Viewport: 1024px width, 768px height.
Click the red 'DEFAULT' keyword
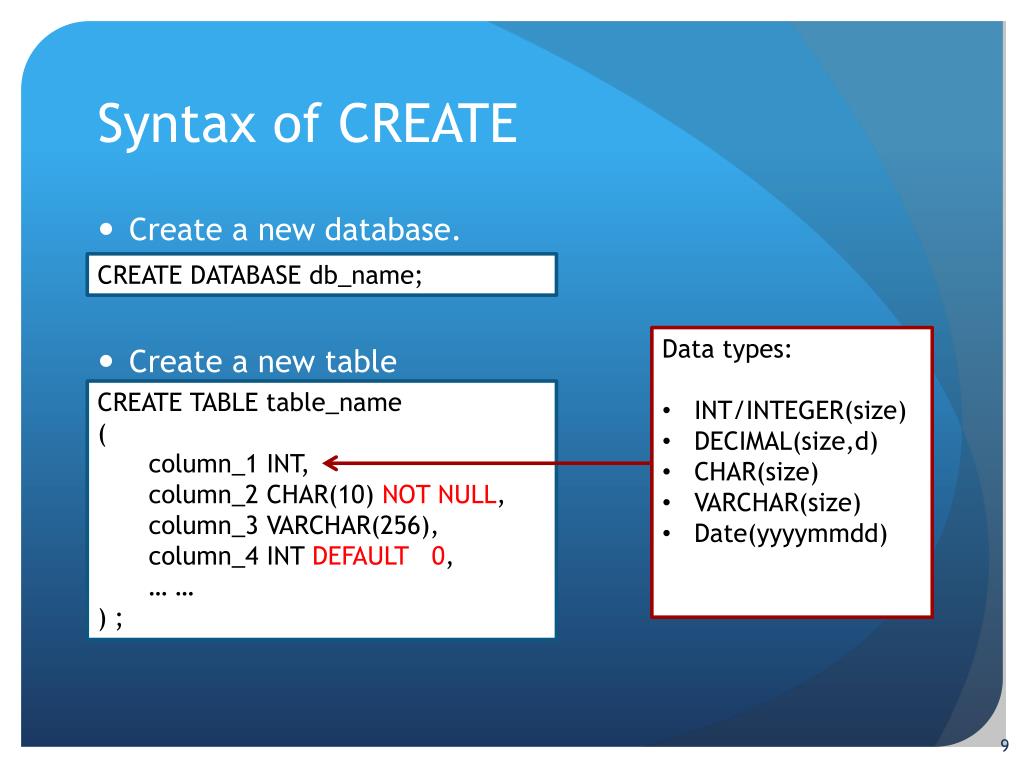360,556
